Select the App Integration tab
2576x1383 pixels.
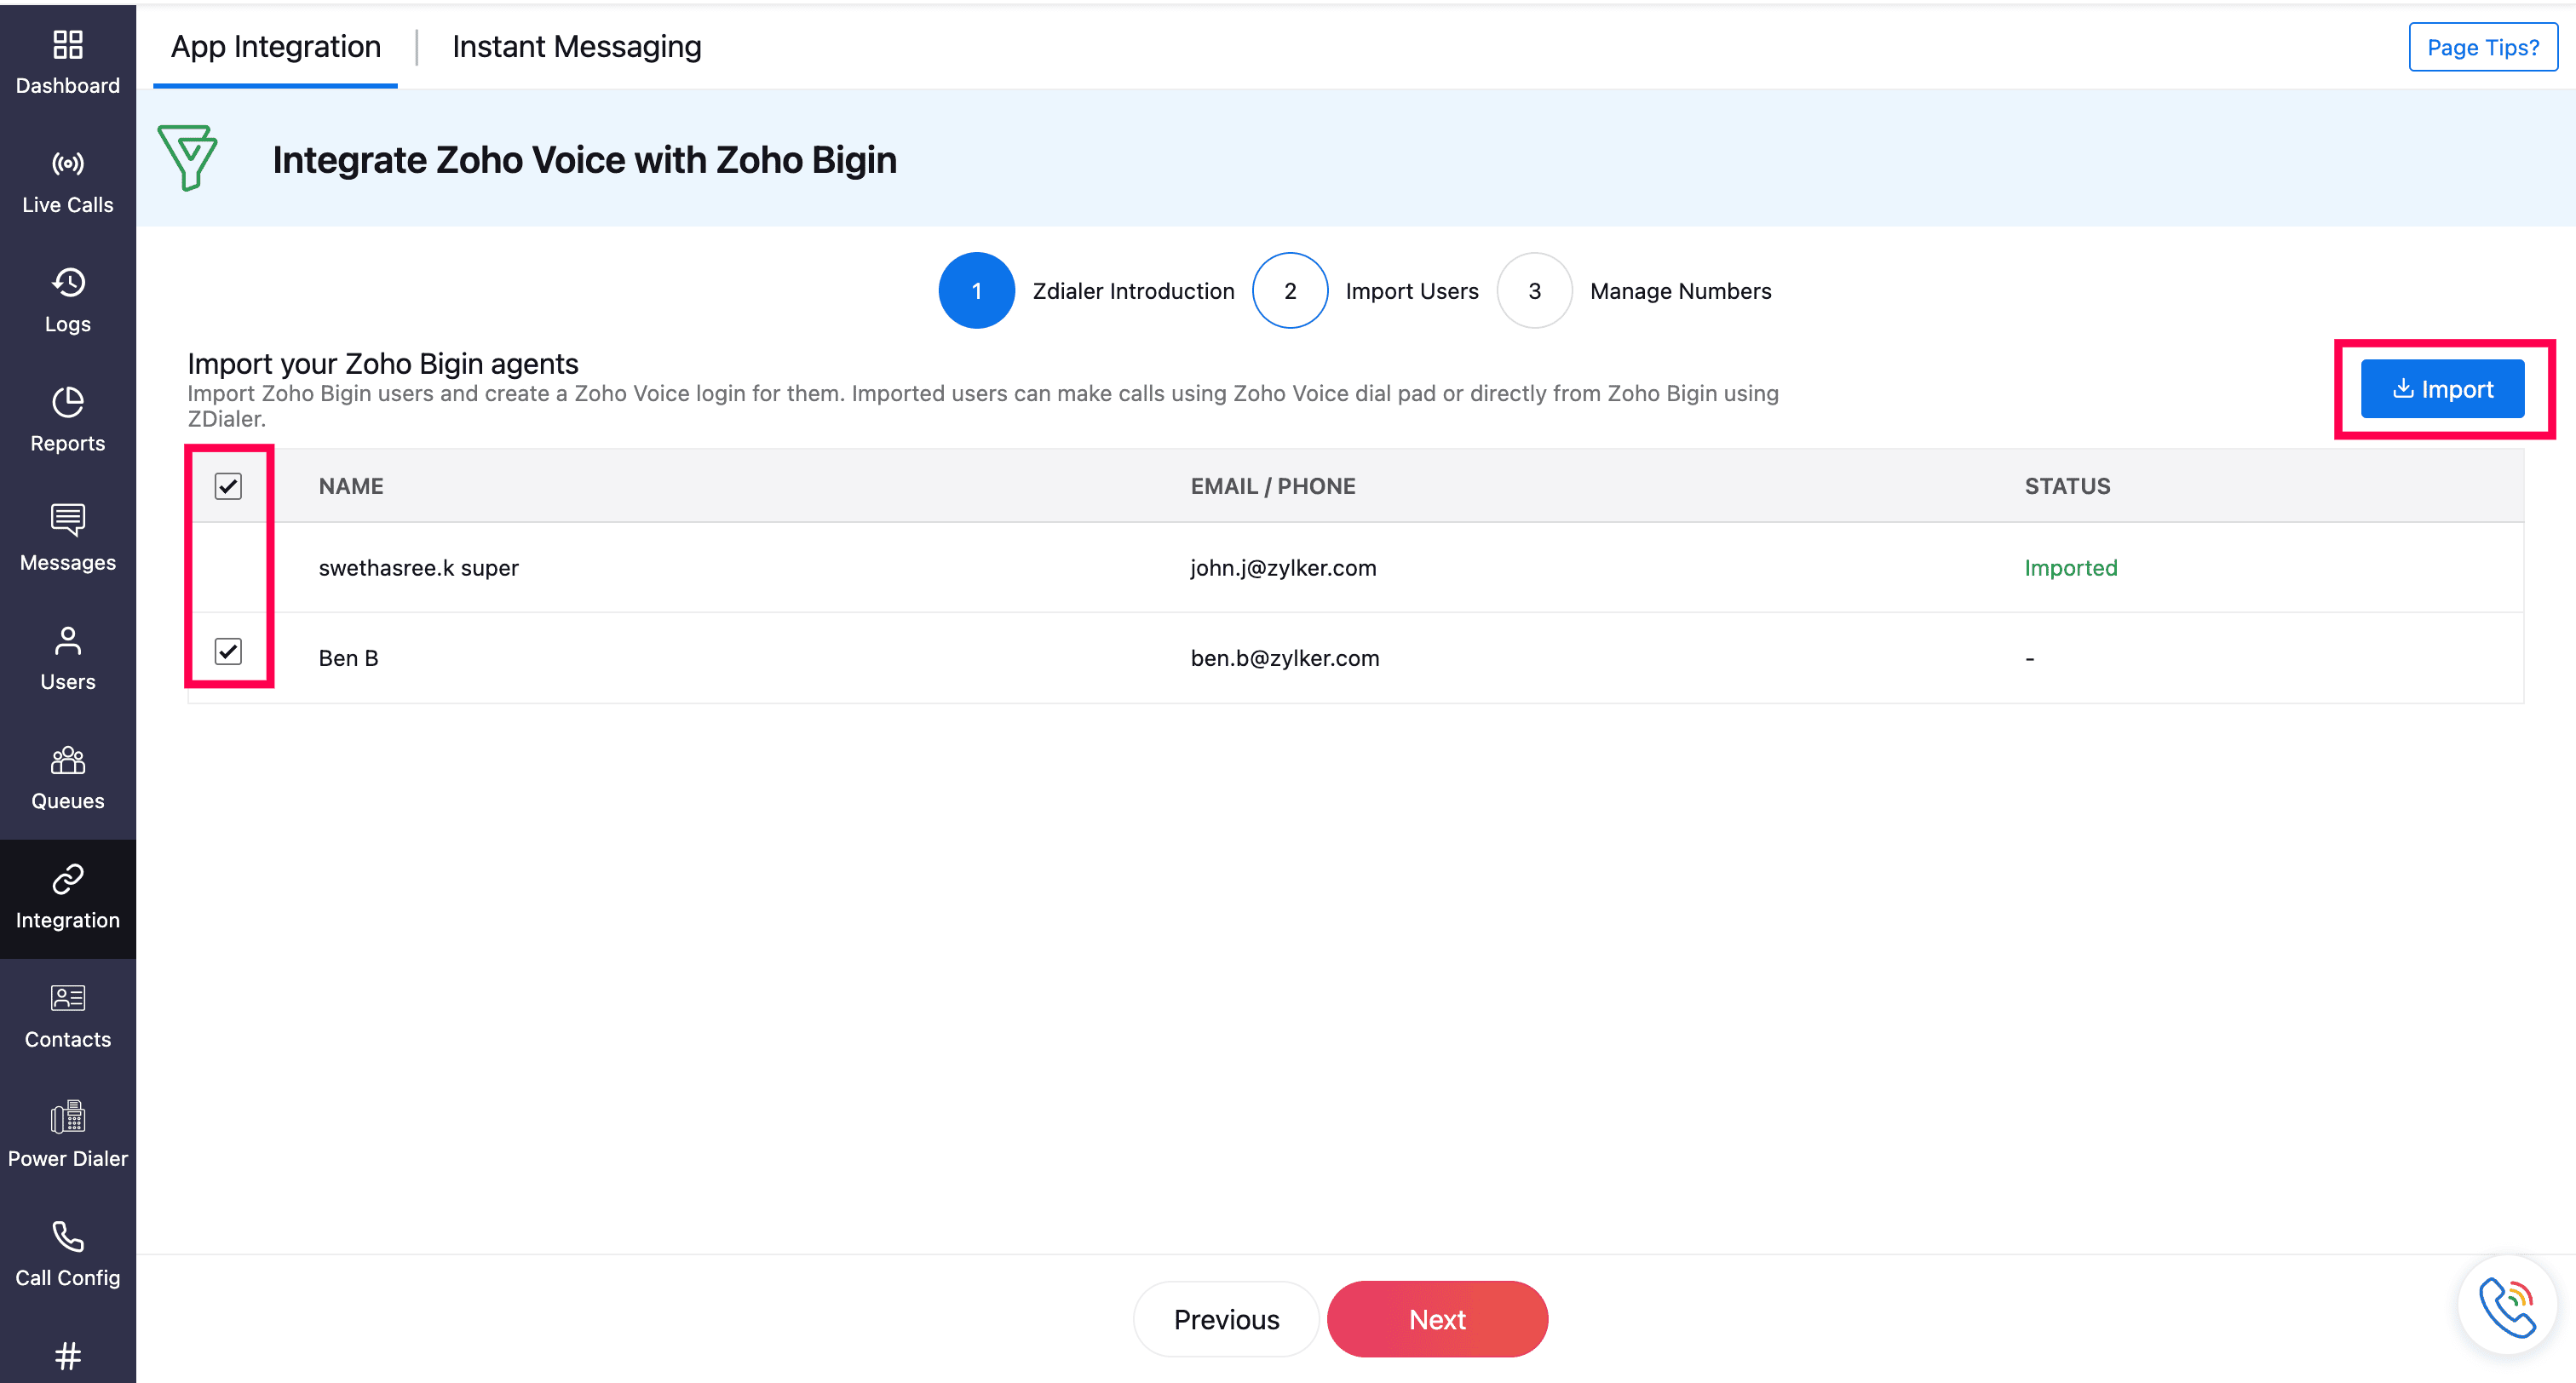(x=275, y=47)
